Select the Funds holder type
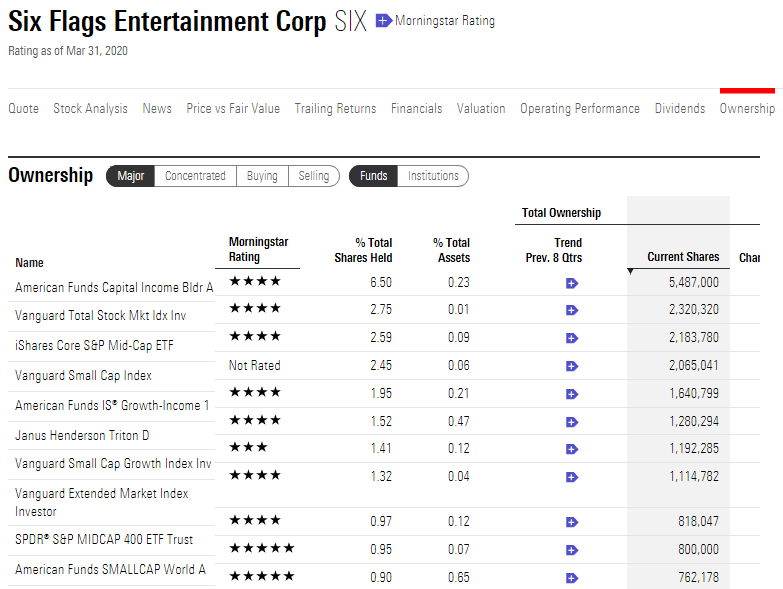This screenshot has width=783, height=589. point(374,176)
